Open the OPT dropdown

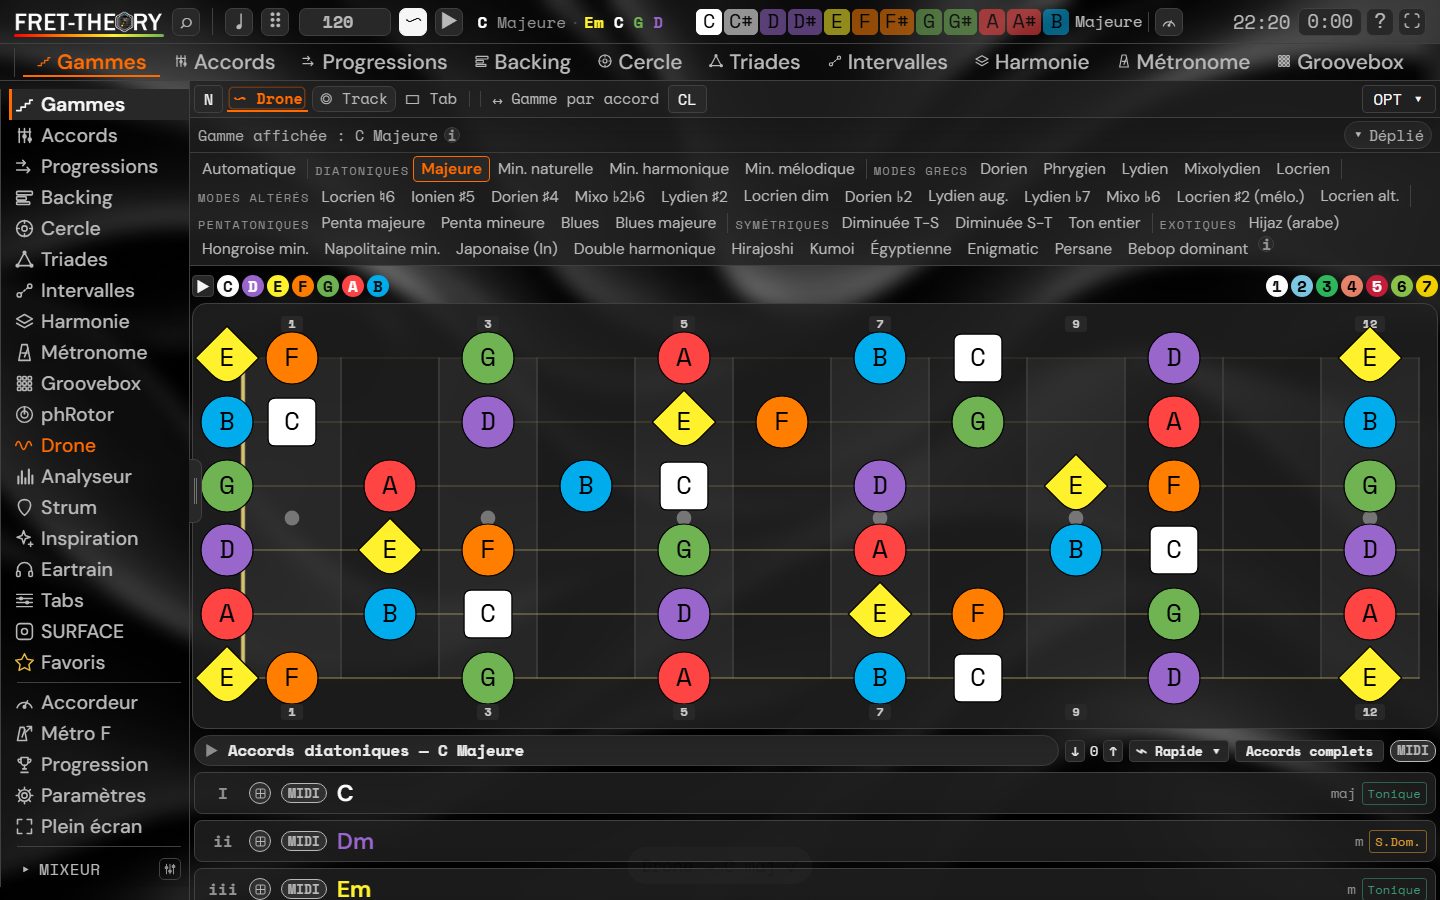[1398, 99]
